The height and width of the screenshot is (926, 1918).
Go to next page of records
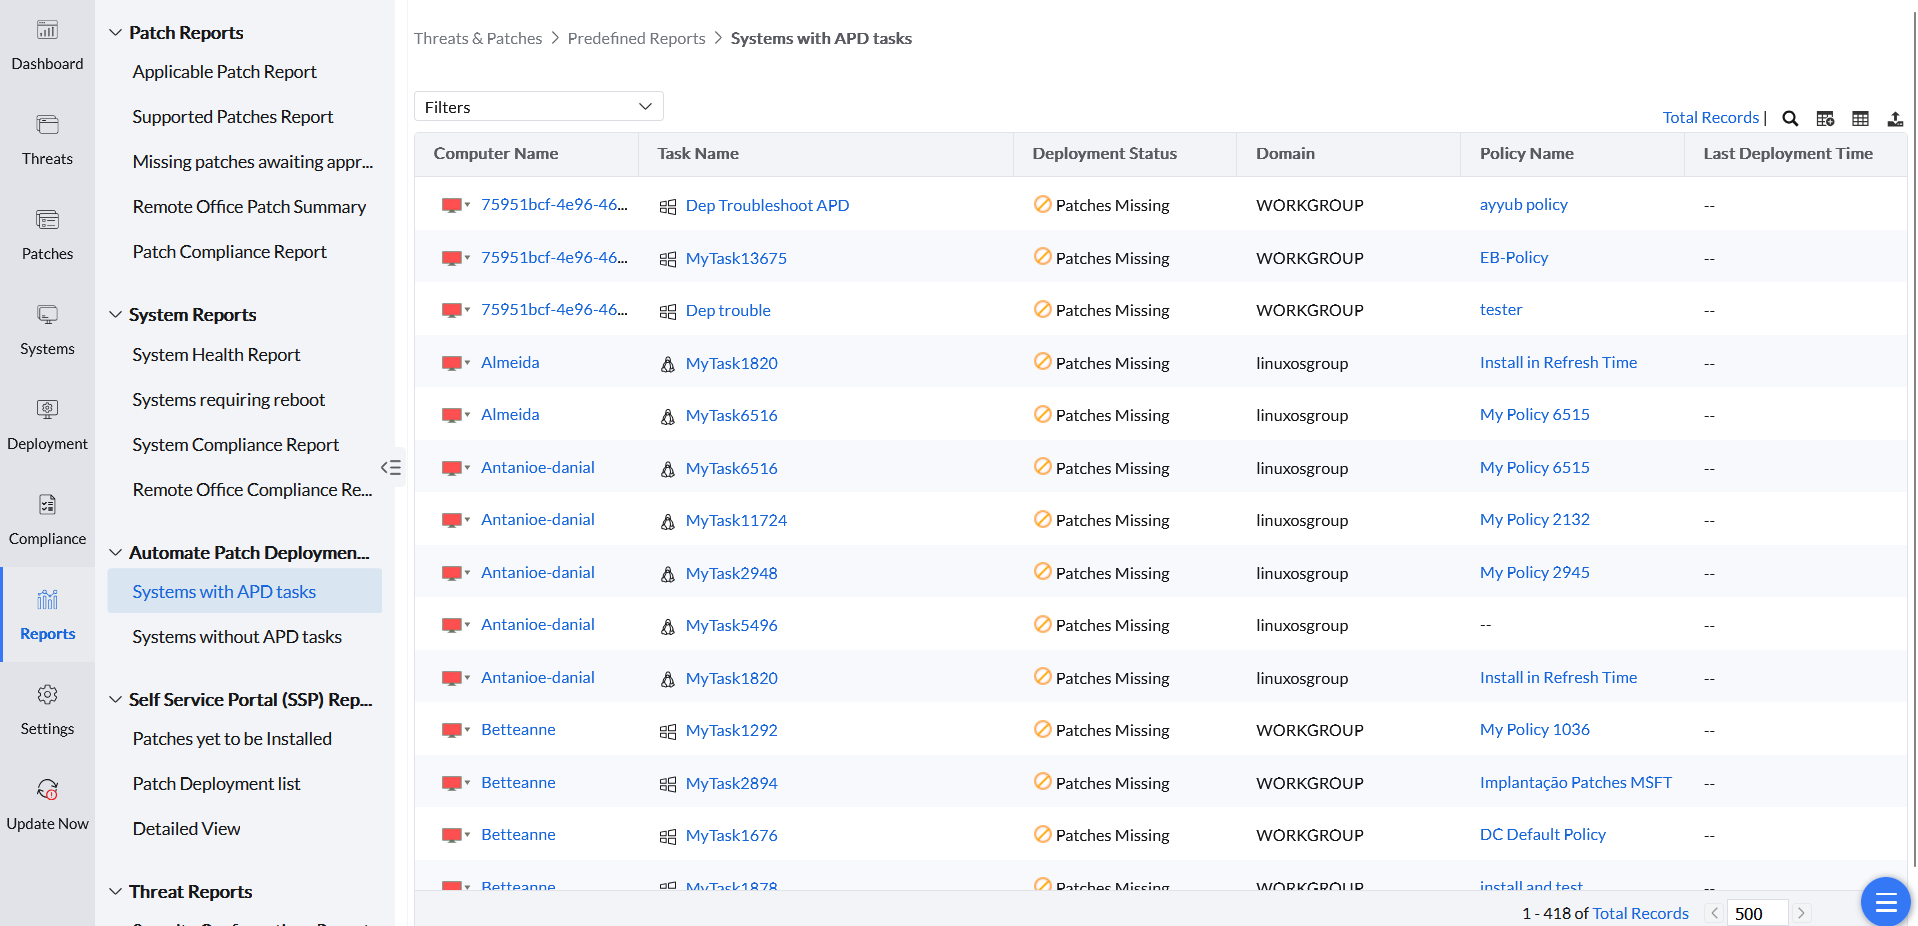click(x=1801, y=913)
